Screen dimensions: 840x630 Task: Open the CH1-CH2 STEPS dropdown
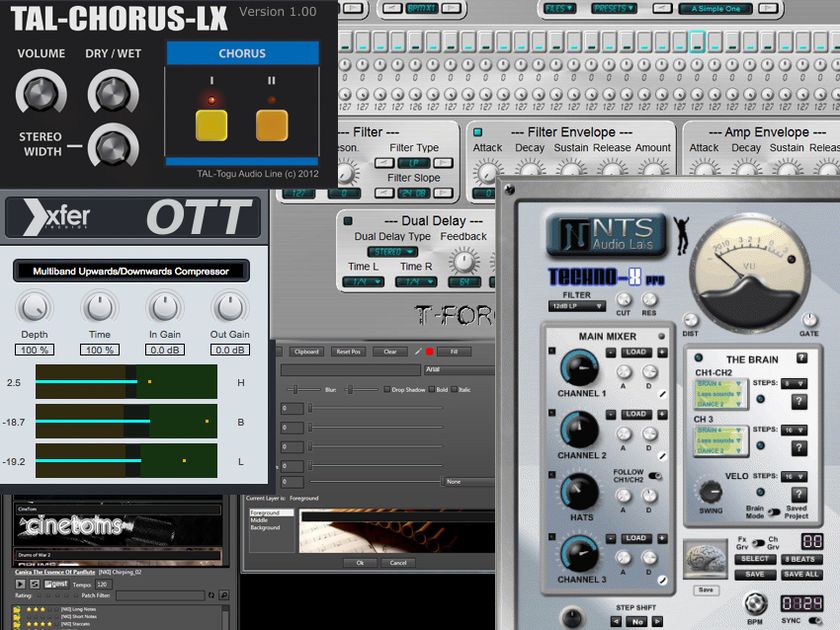tap(792, 383)
